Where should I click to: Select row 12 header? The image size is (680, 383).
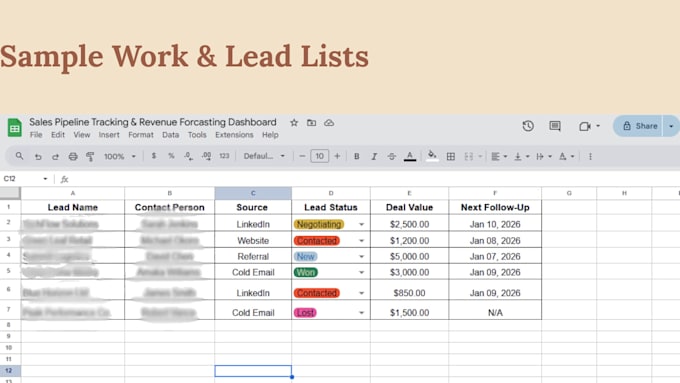tap(10, 371)
